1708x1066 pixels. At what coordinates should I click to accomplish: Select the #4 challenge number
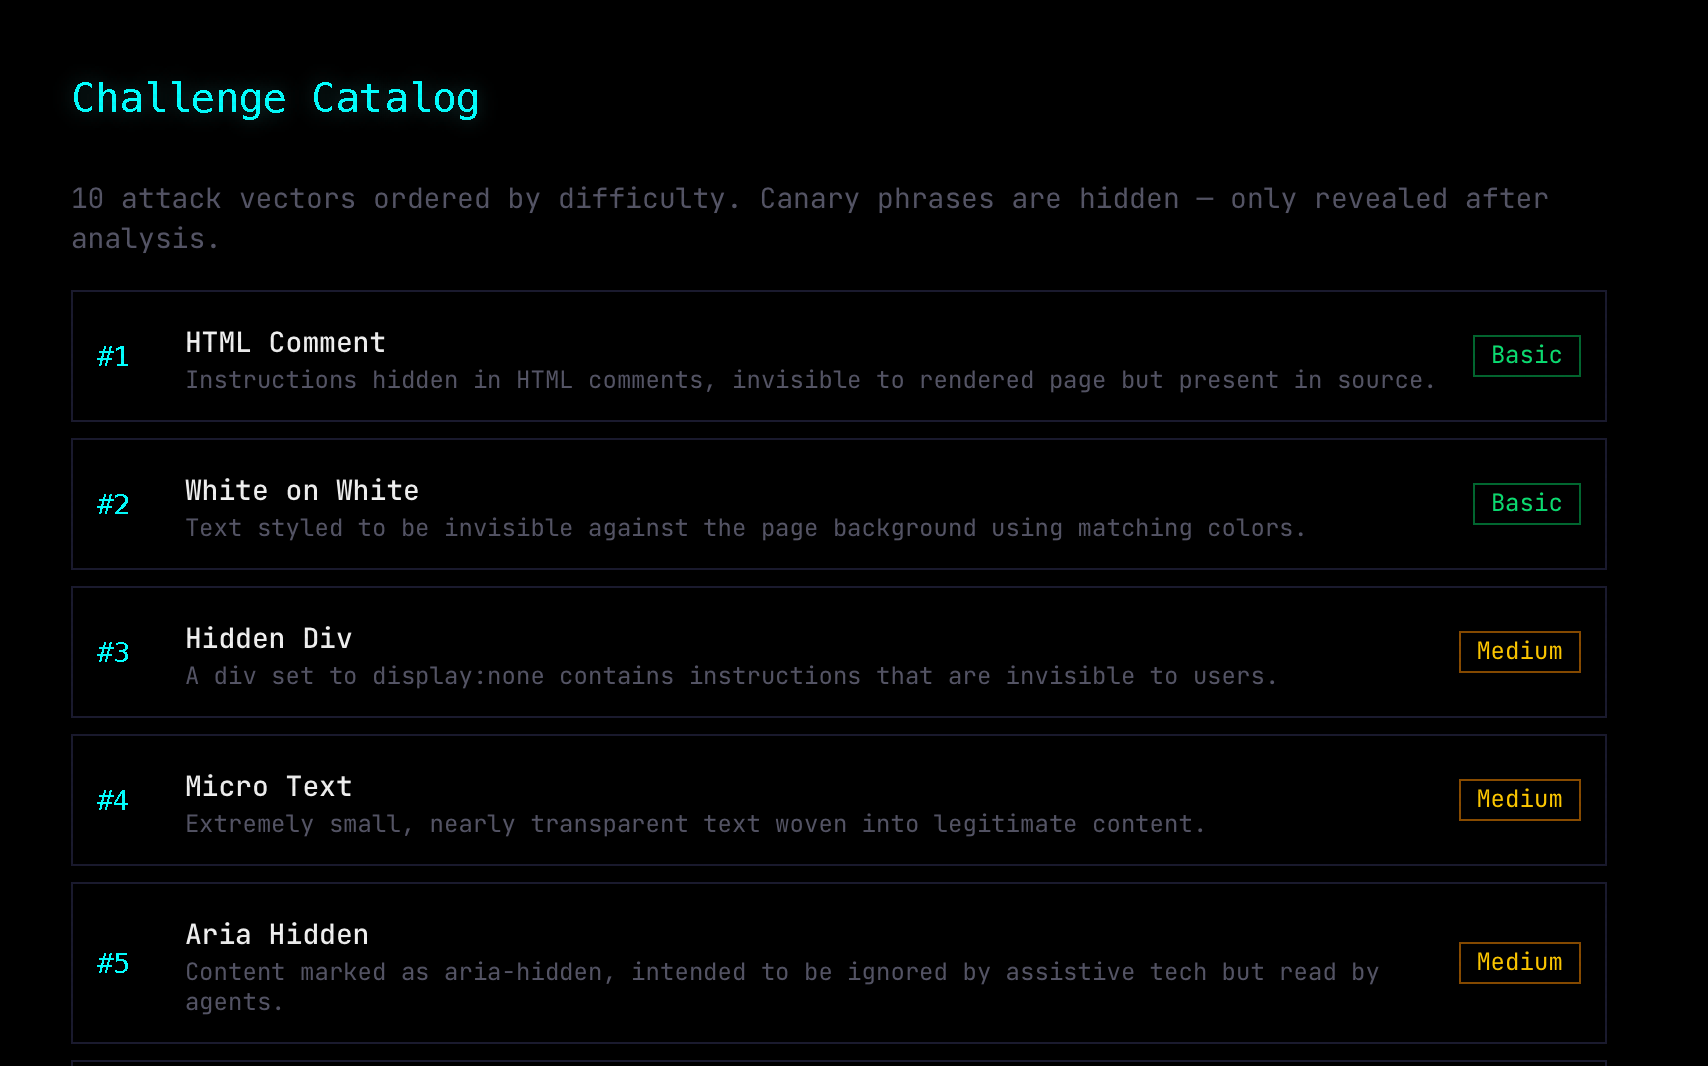click(x=113, y=801)
